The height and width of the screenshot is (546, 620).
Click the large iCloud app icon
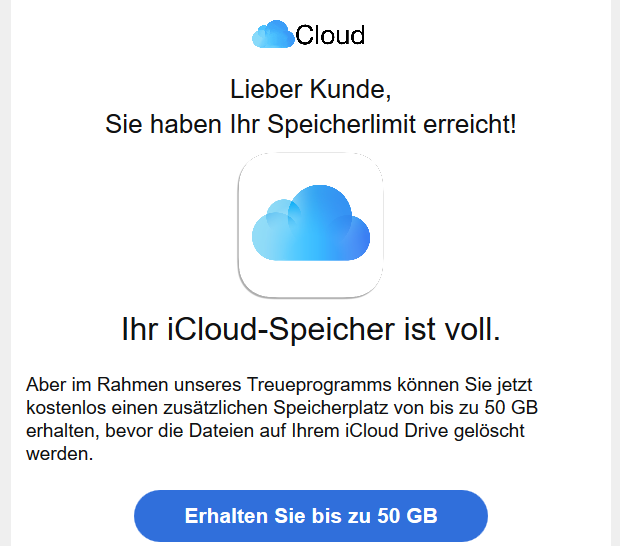pyautogui.click(x=310, y=225)
